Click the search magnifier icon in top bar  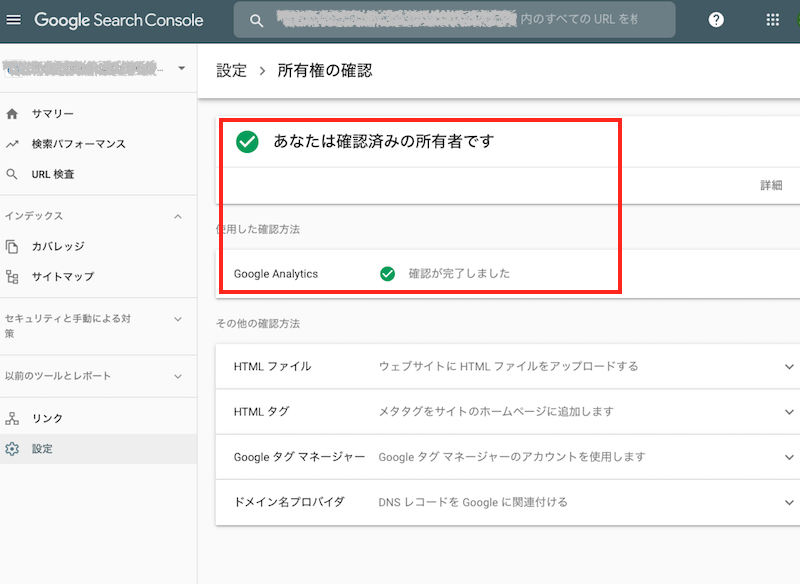tap(256, 20)
